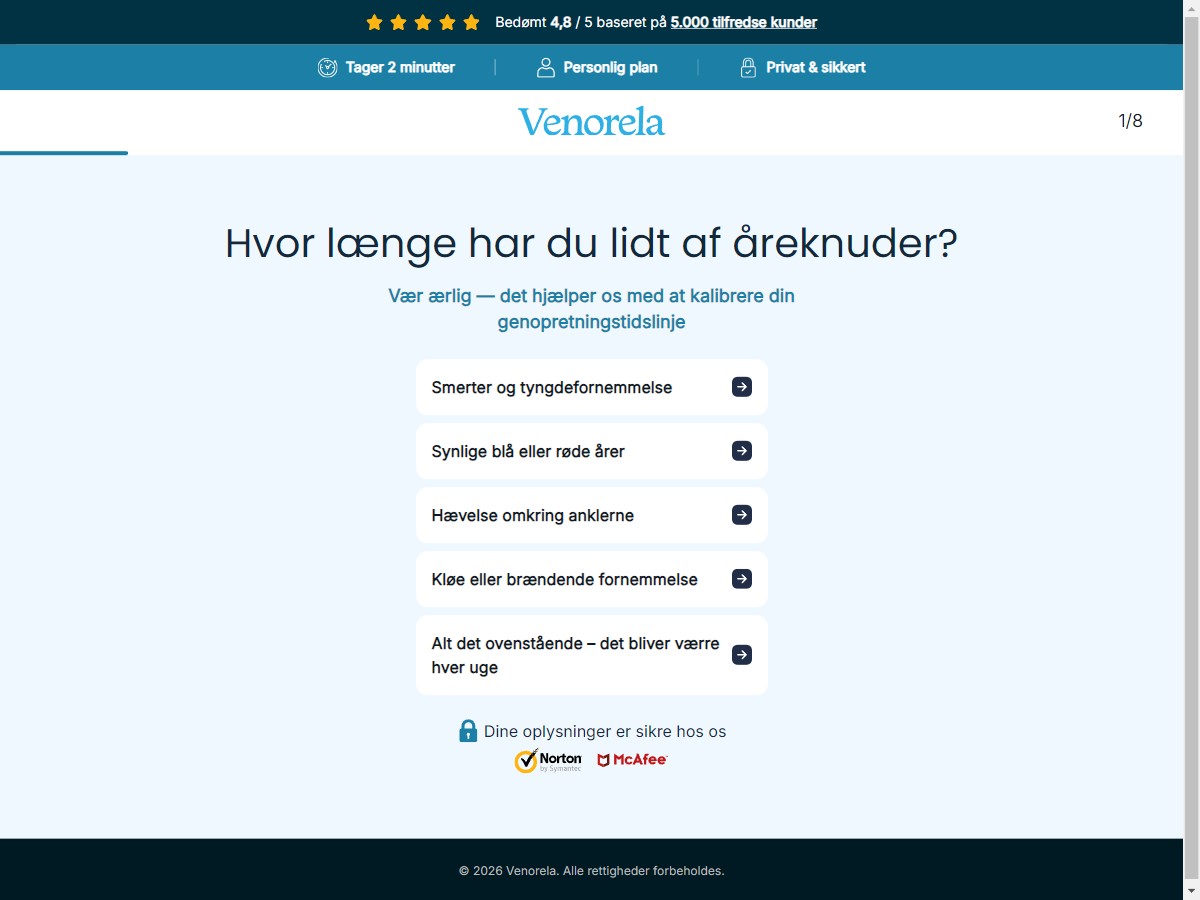Screen dimensions: 1200x900
Task: Click the heading Hvor længe har du lidt af åreknuder?
Action: click(x=592, y=244)
